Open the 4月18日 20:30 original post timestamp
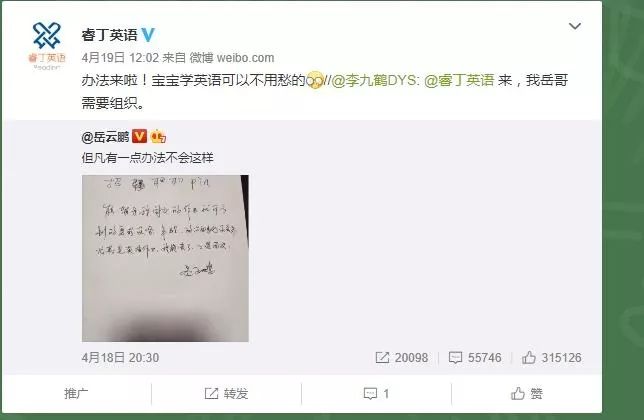644x420 pixels. click(120, 358)
